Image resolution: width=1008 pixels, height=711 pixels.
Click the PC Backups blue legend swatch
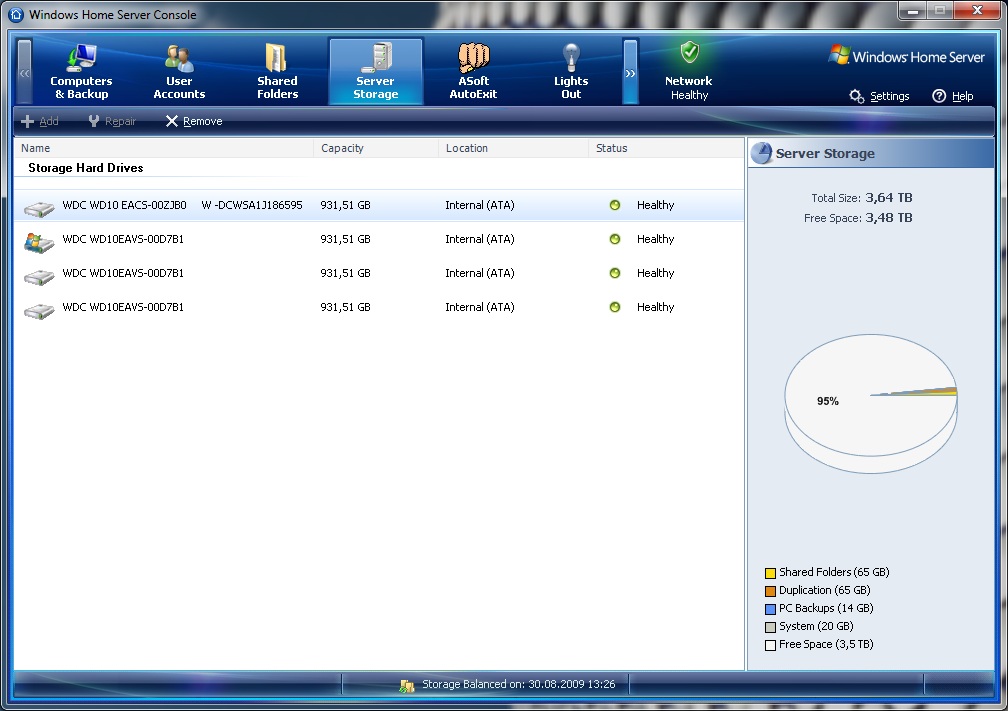pos(770,609)
